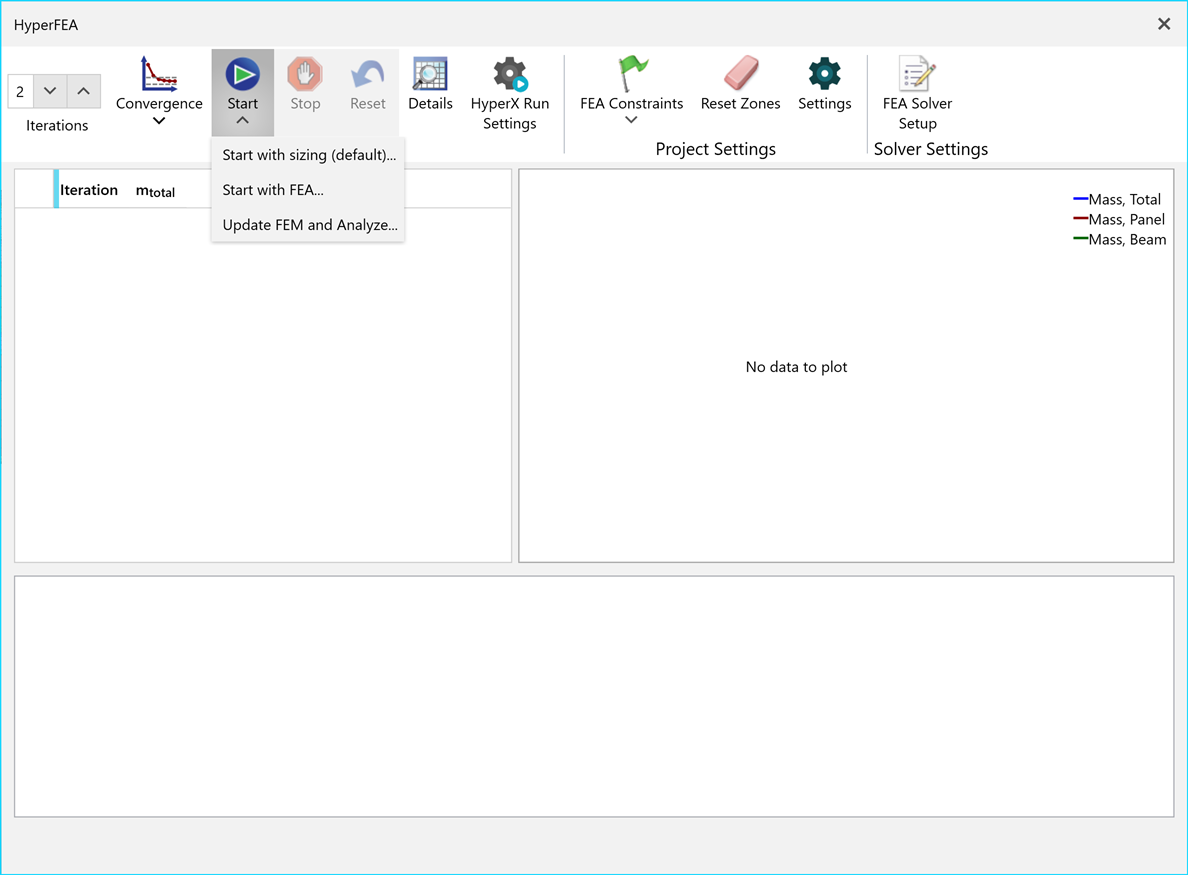Image resolution: width=1188 pixels, height=875 pixels.
Task: Open HyperX Run Settings gear icon
Action: pos(510,74)
